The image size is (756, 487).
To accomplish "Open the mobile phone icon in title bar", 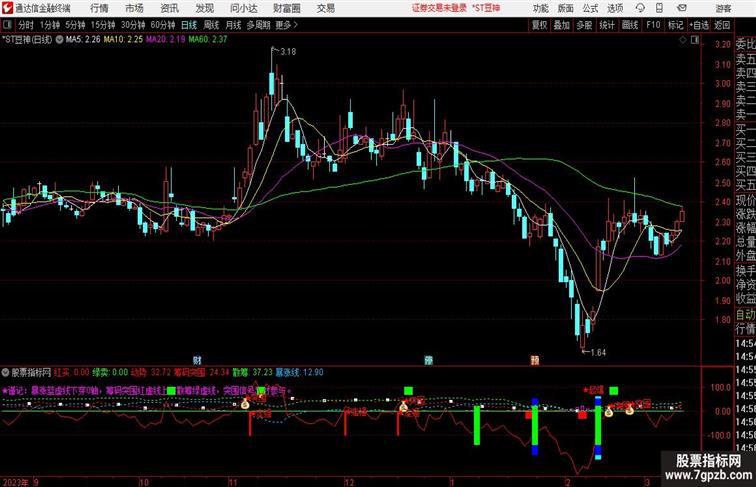I will pos(660,8).
